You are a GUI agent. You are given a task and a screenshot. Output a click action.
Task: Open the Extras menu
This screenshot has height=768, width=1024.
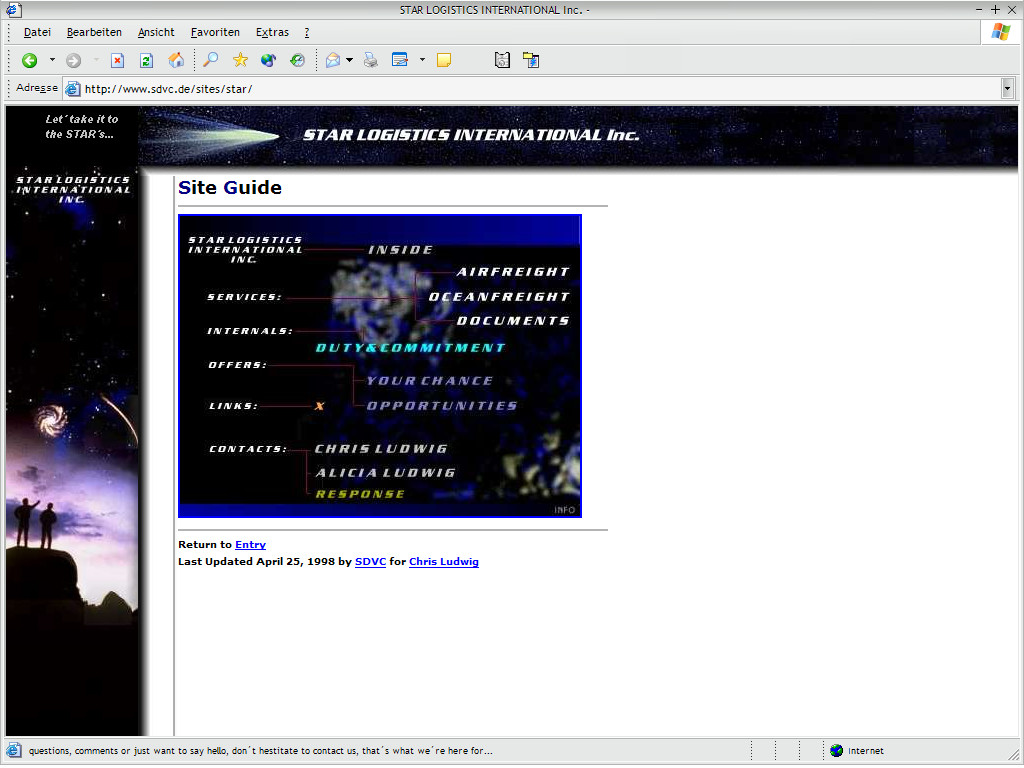click(272, 32)
